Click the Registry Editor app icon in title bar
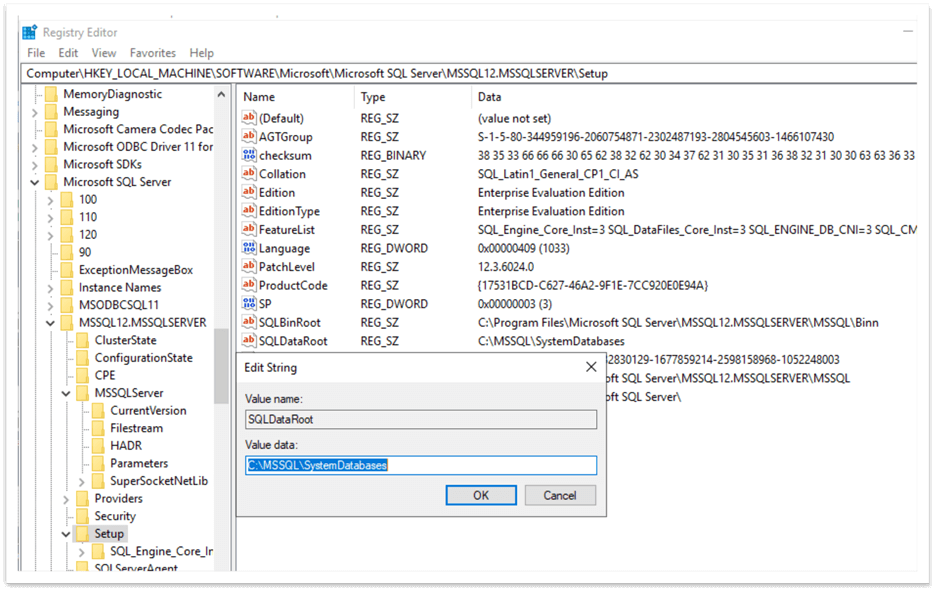937x592 pixels. click(29, 32)
